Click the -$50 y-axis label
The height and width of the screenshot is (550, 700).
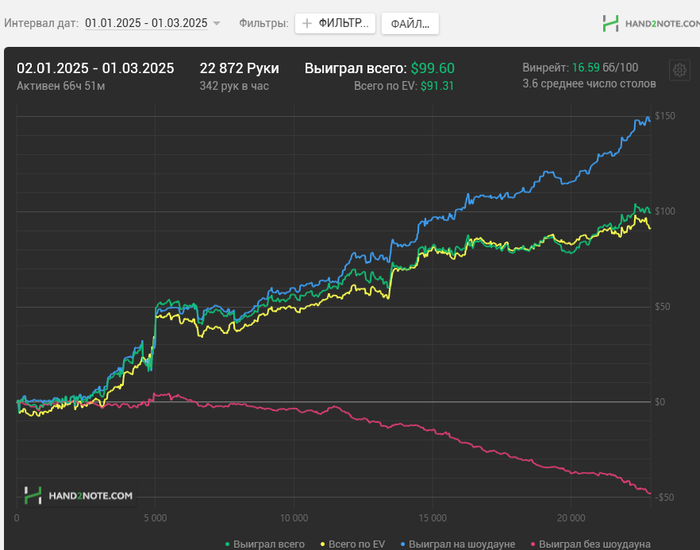[664, 497]
